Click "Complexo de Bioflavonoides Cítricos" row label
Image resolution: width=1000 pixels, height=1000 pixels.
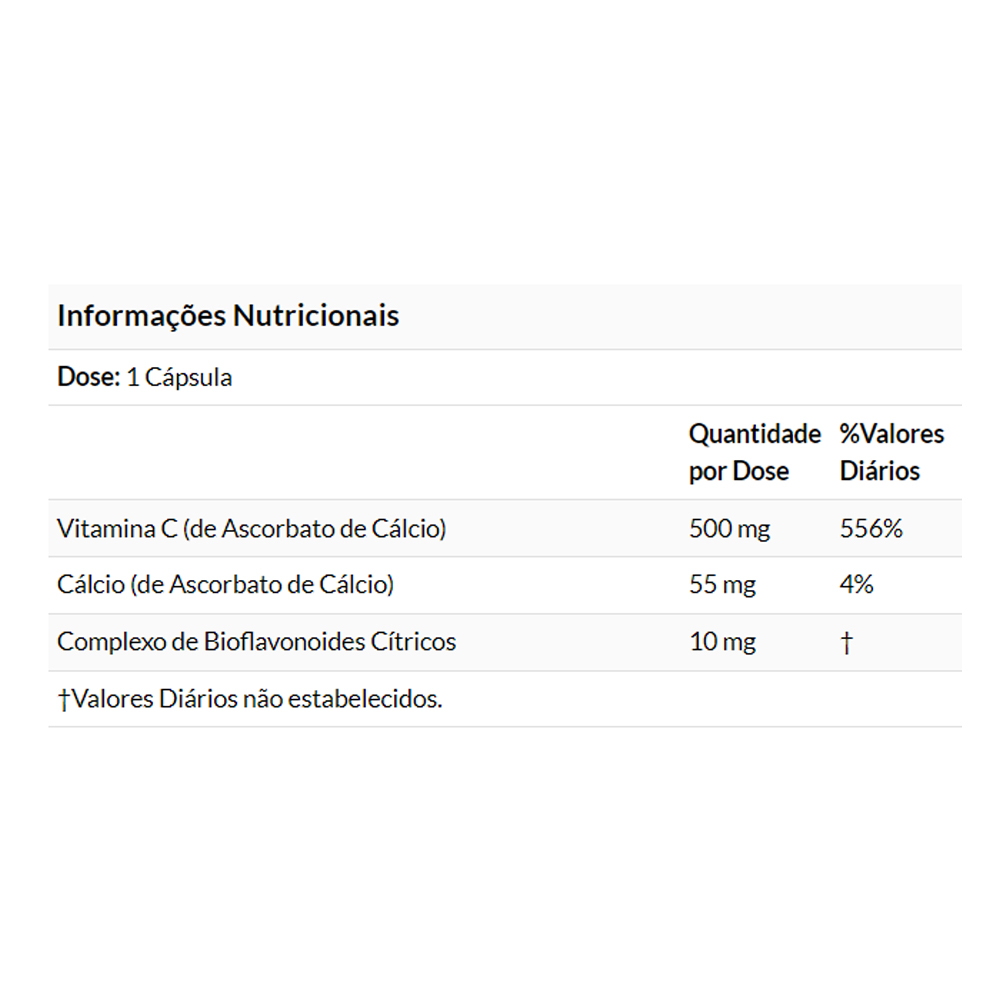pos(256,642)
